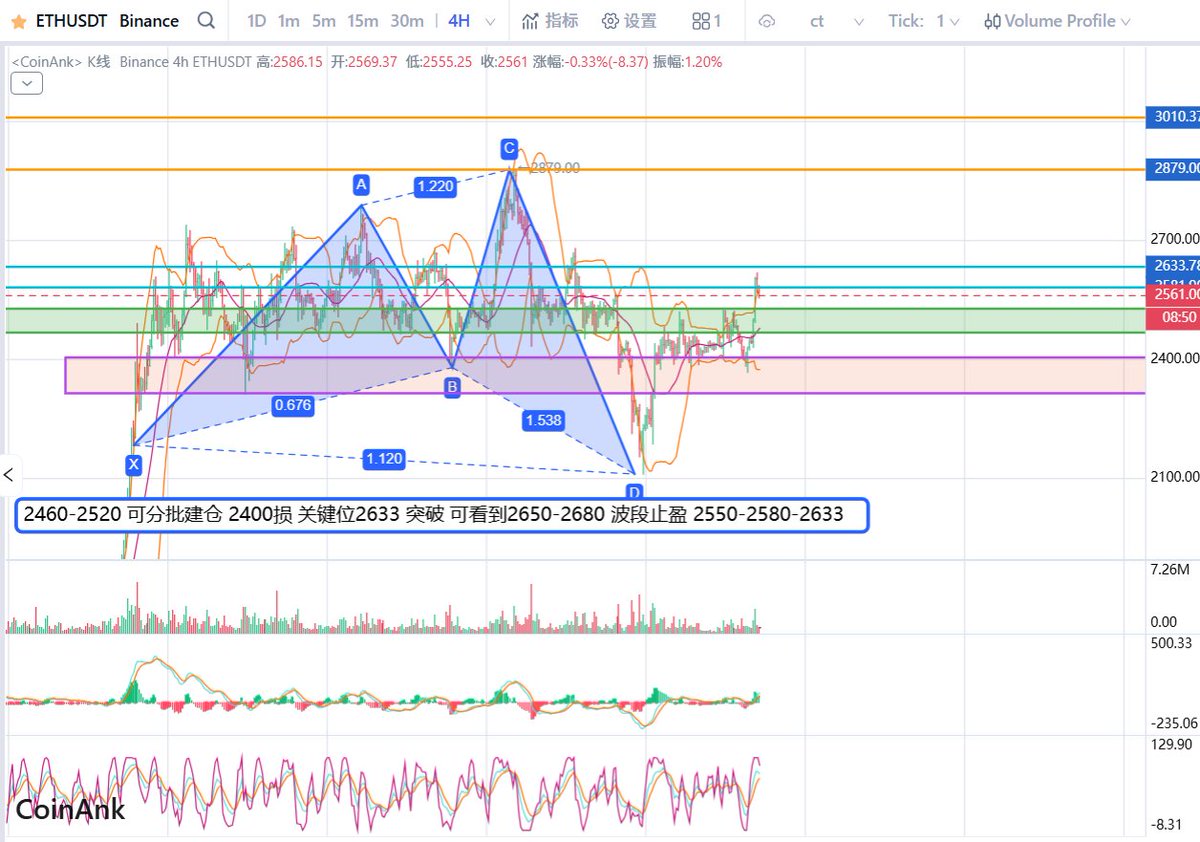Collapse the legend via chevron under <CoinAnk>
Image resolution: width=1200 pixels, height=842 pixels.
click(x=26, y=83)
